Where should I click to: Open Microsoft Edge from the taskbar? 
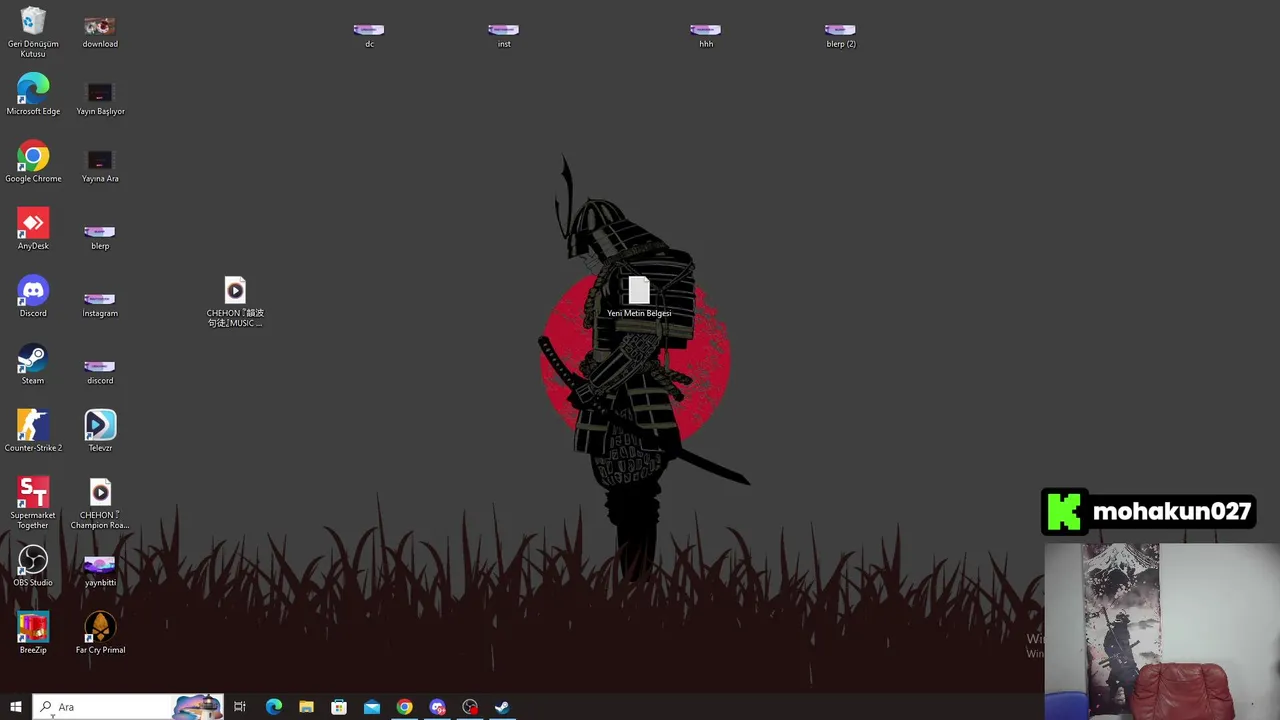tap(273, 707)
